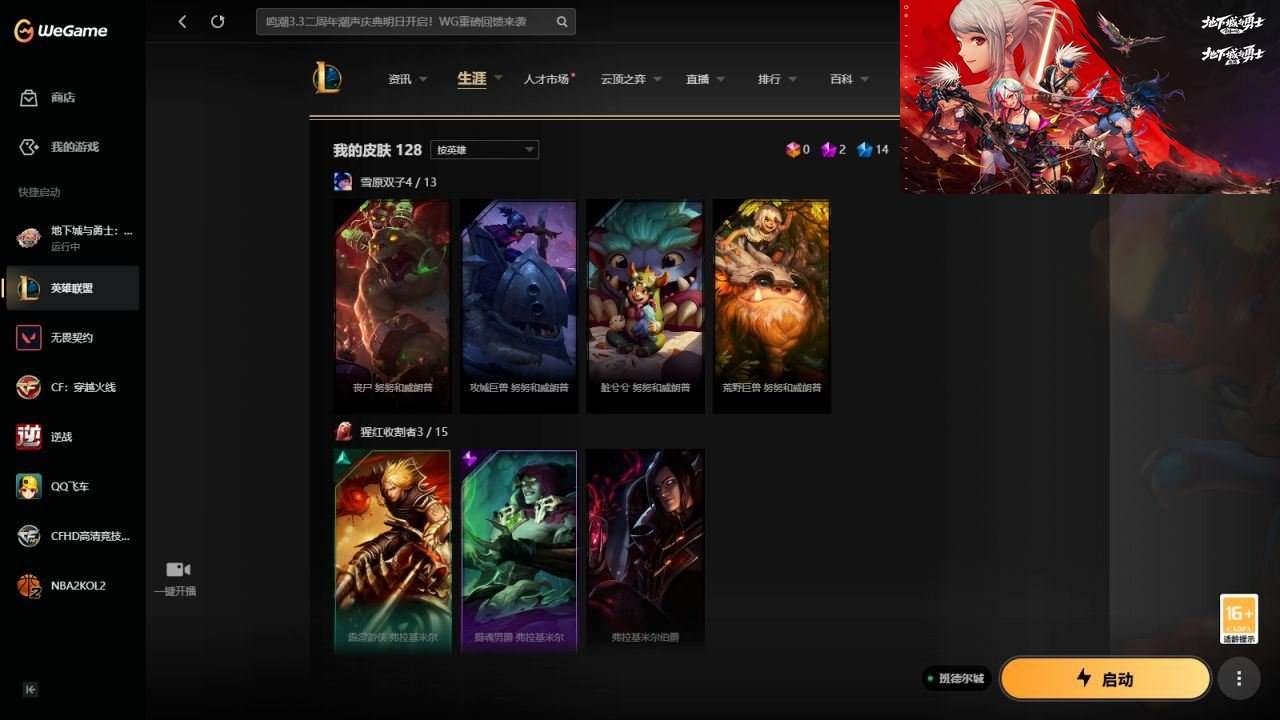Expand the 资讯 menu

(408, 79)
